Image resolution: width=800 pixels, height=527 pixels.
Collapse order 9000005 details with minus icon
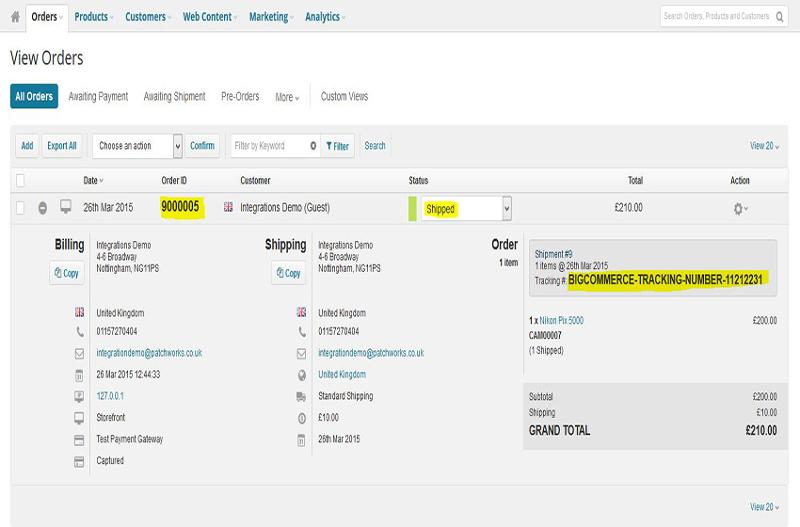(x=43, y=208)
